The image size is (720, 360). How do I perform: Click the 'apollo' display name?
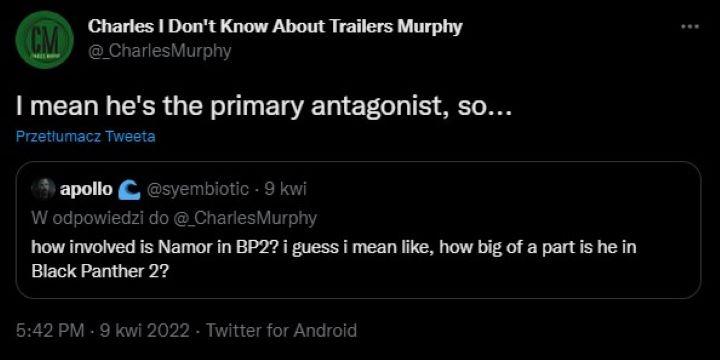pyautogui.click(x=86, y=189)
